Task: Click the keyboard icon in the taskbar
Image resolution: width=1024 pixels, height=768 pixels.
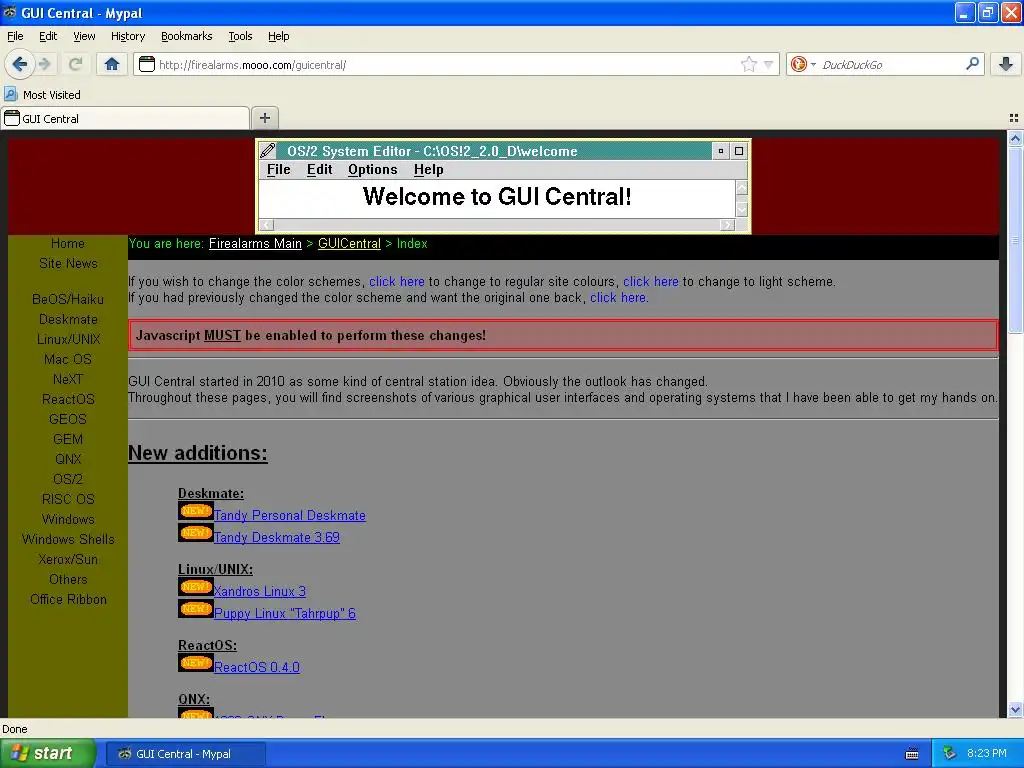Action: 912,754
